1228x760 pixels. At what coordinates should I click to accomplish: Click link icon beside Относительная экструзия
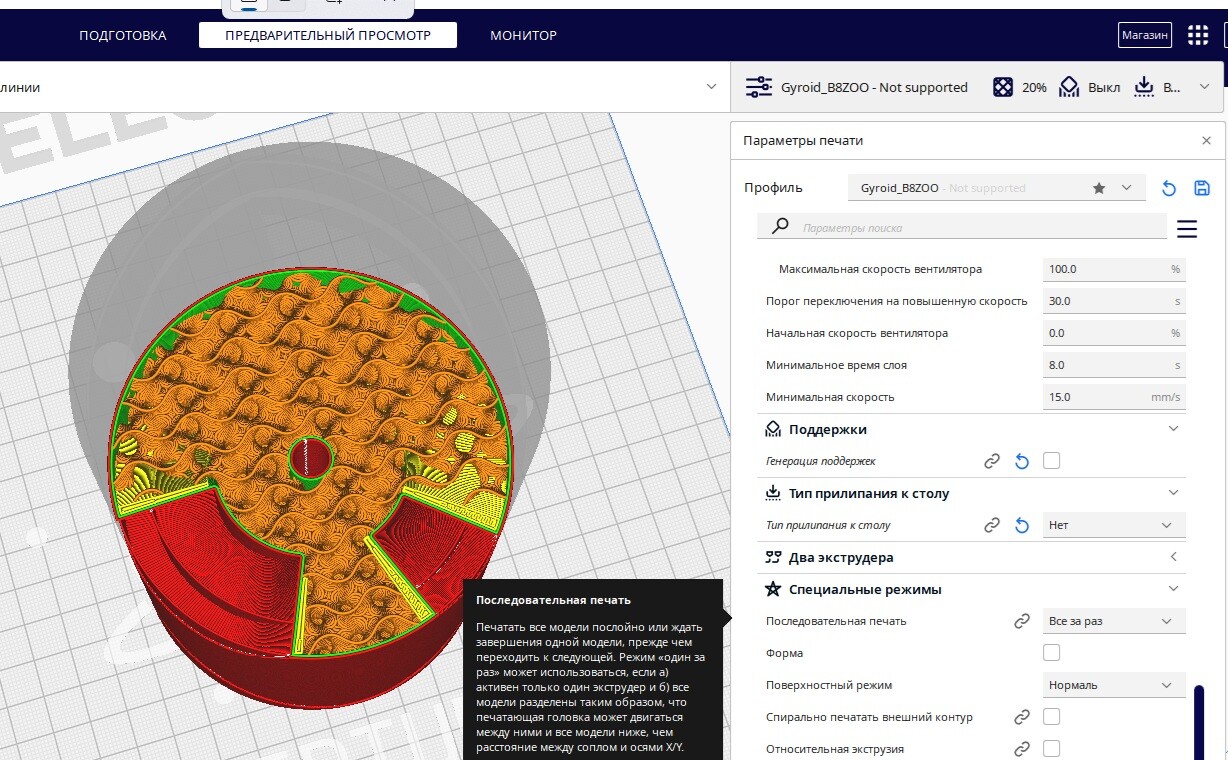1022,749
